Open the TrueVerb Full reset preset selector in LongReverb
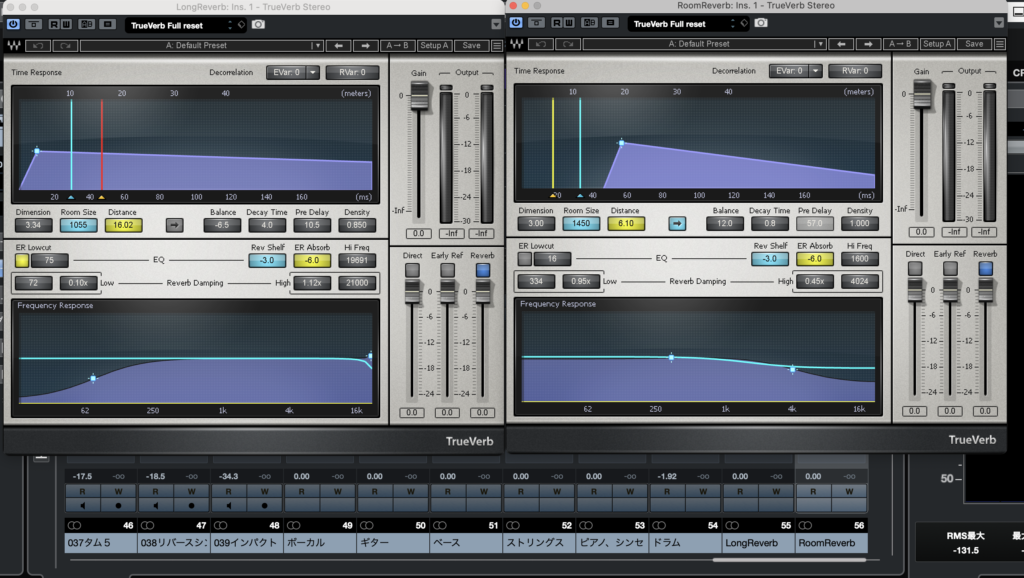 pos(186,24)
